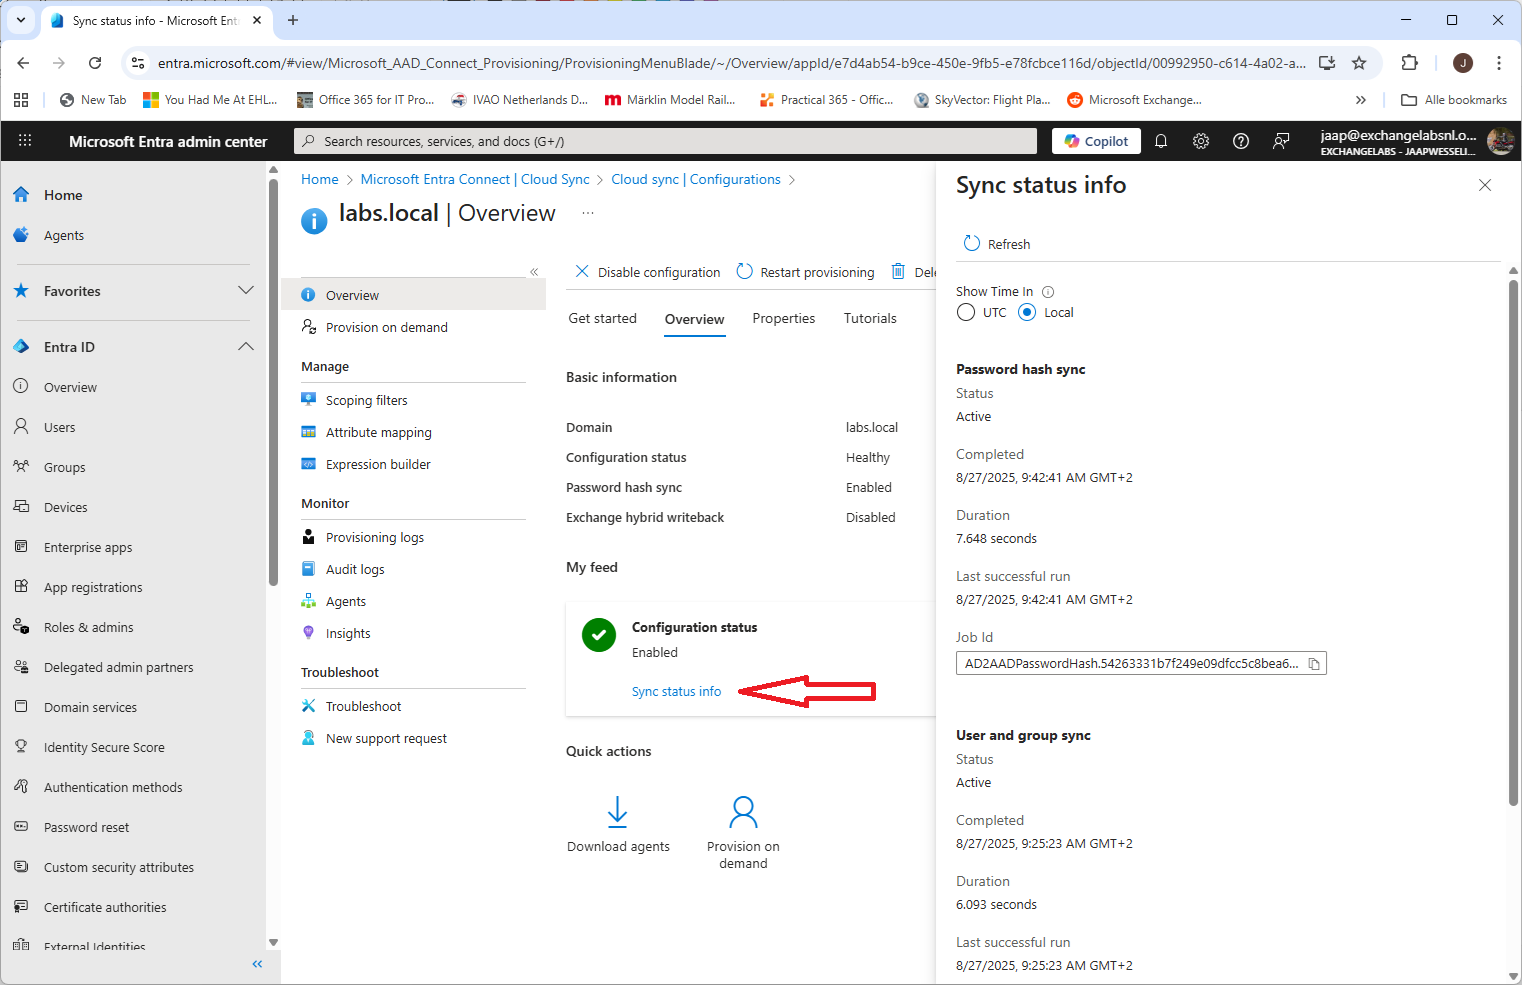Screen dimensions: 1522x985
Task: Expand the Favorites section
Action: click(x=246, y=291)
